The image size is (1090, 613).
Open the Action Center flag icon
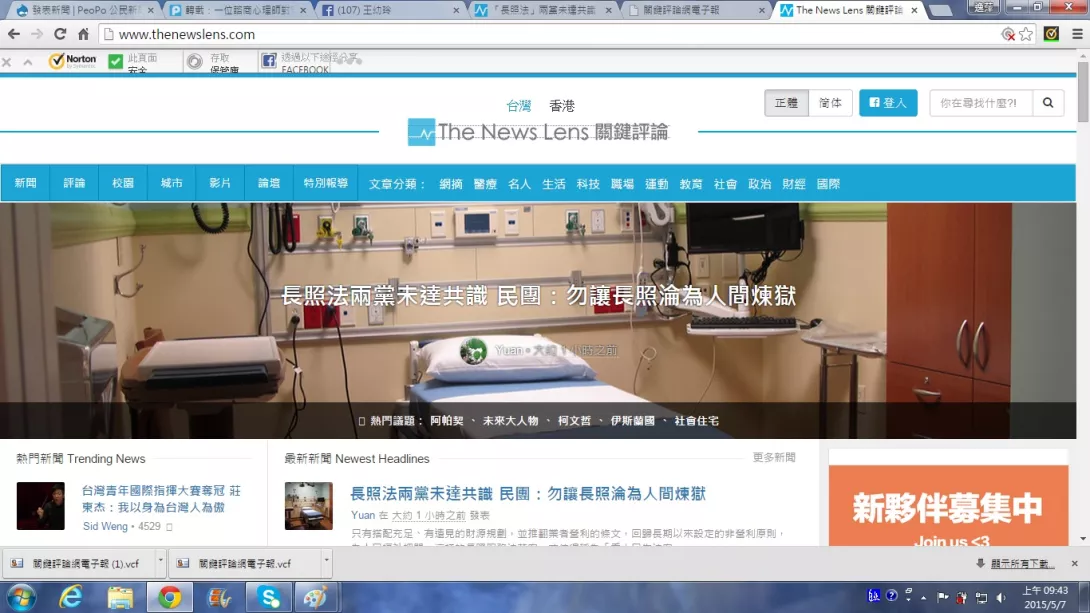coord(943,597)
